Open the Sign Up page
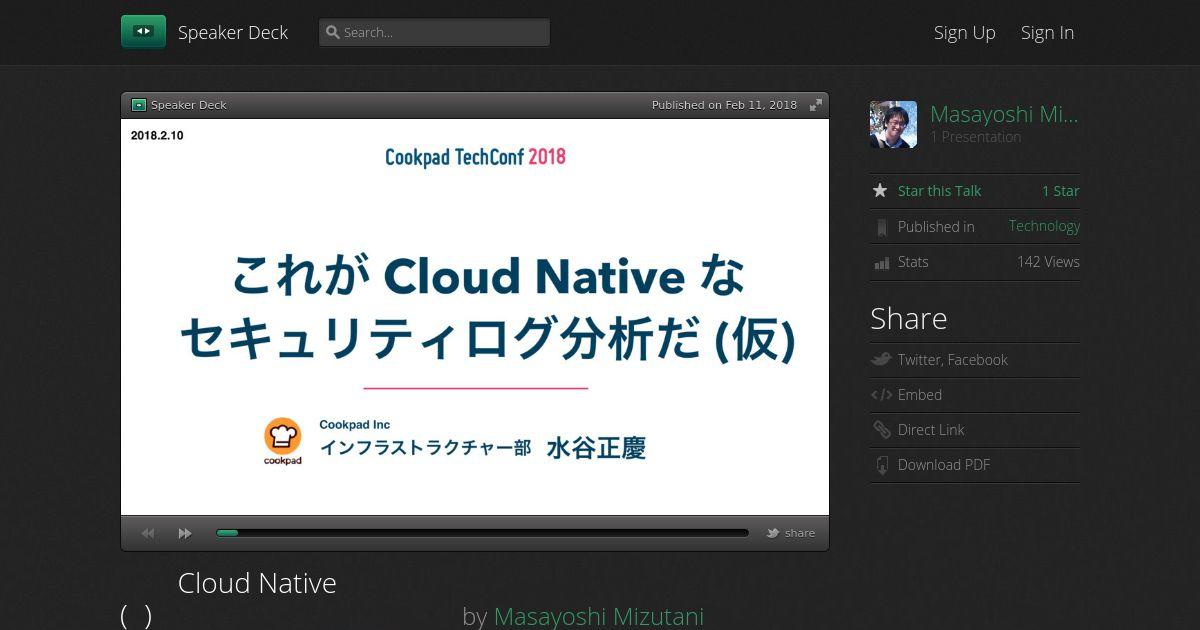 [x=964, y=32]
